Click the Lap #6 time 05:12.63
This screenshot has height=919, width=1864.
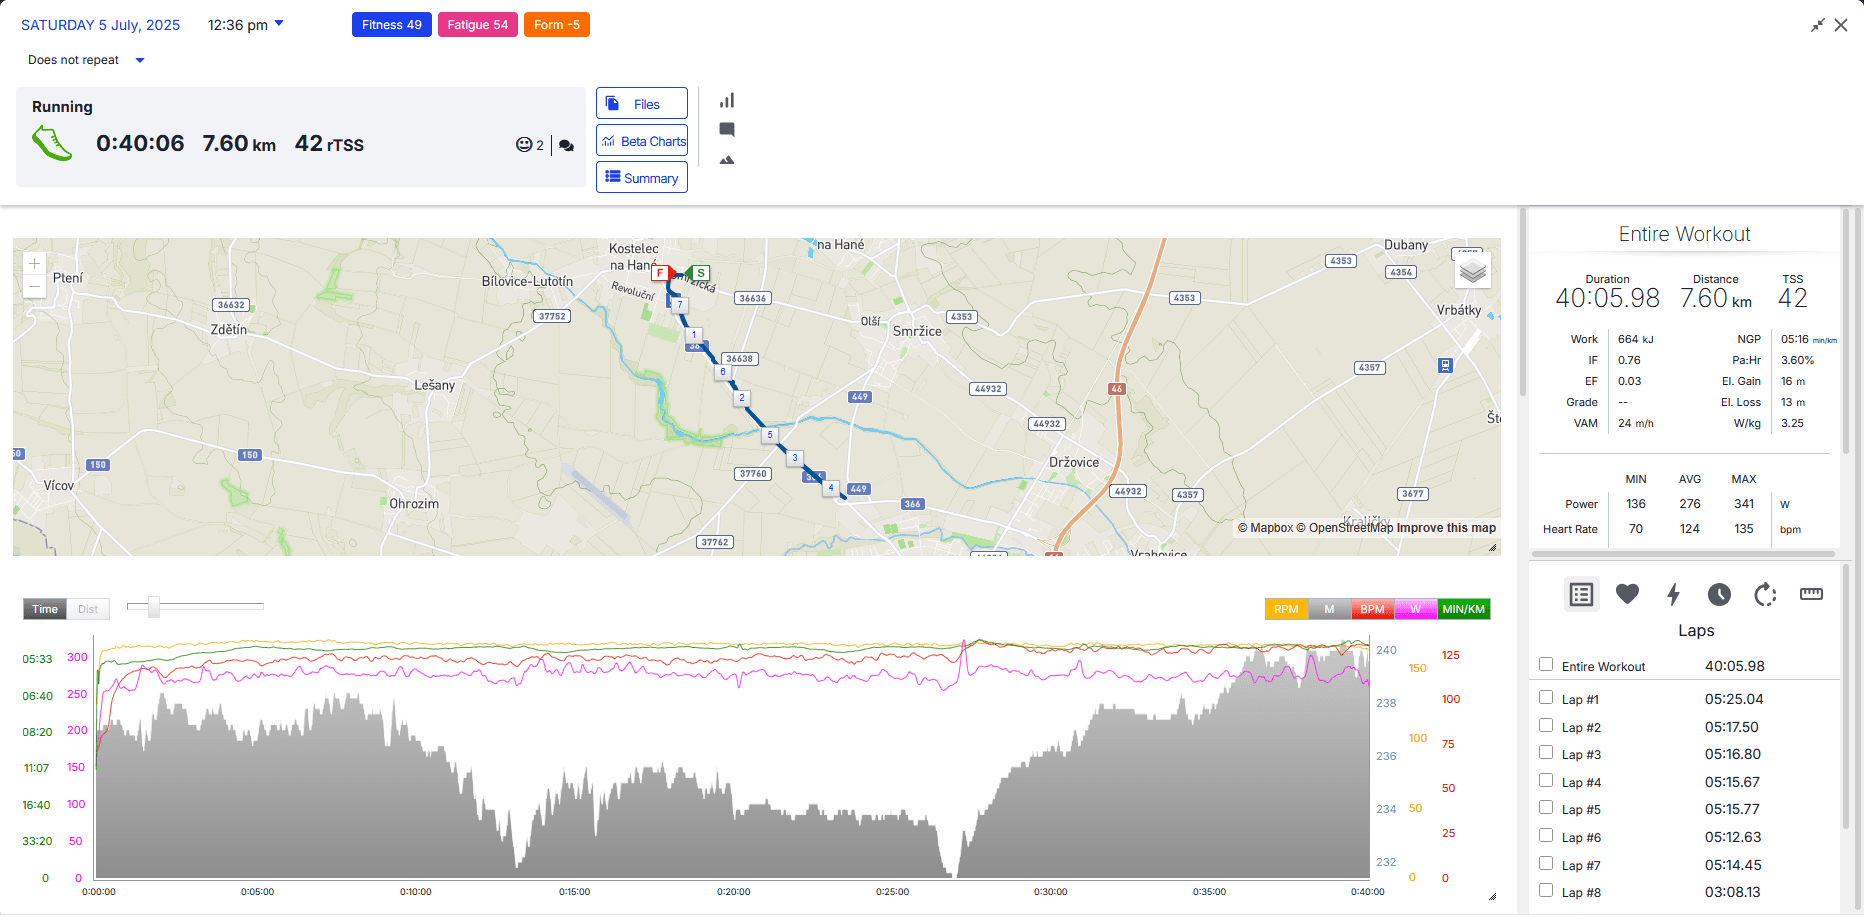(x=1733, y=837)
